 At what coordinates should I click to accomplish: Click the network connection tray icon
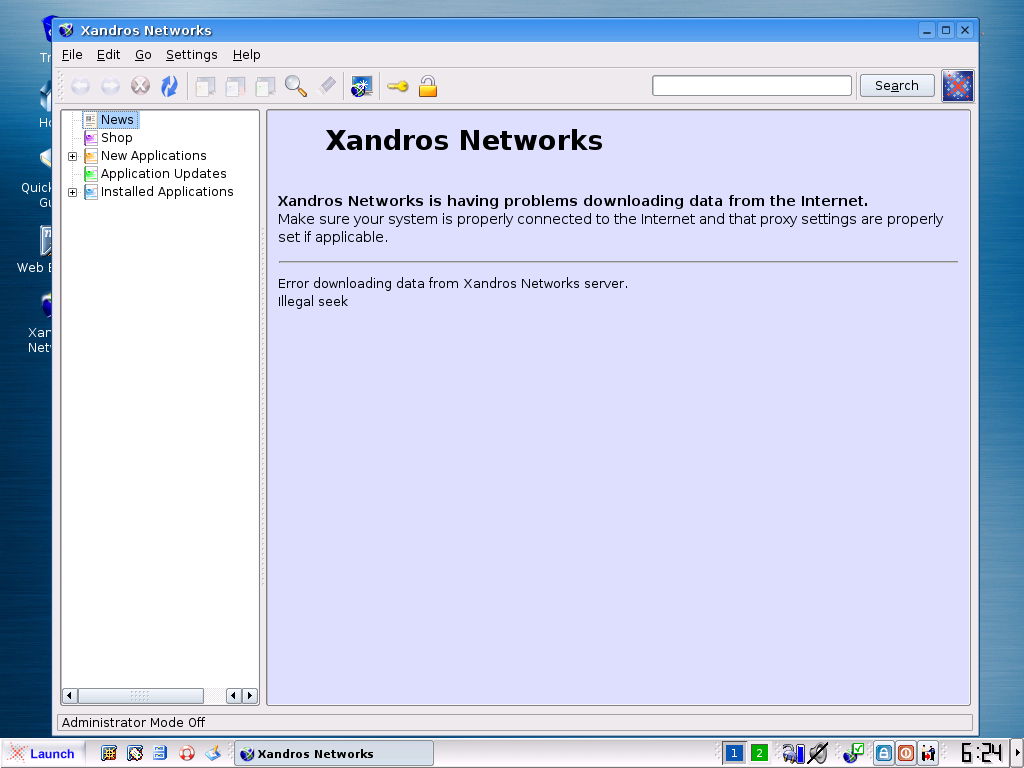tap(793, 754)
